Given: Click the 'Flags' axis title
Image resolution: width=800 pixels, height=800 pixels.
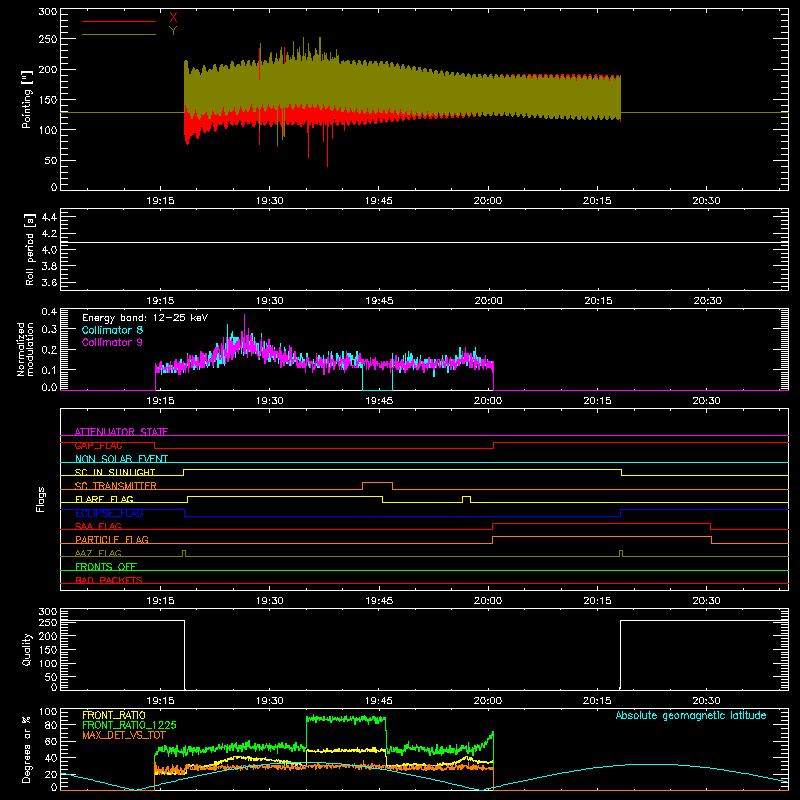Looking at the screenshot, I should pos(40,499).
